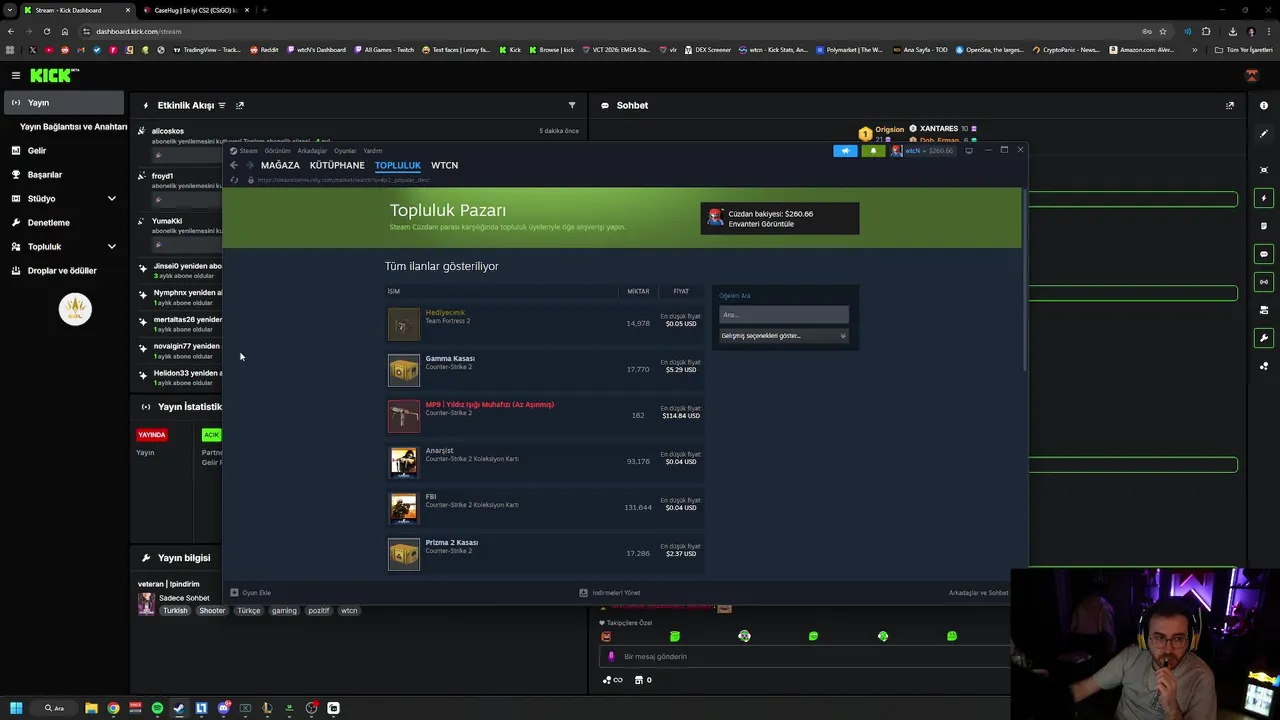This screenshot has height=720, width=1280.
Task: Open Steam from the taskbar
Action: [179, 708]
